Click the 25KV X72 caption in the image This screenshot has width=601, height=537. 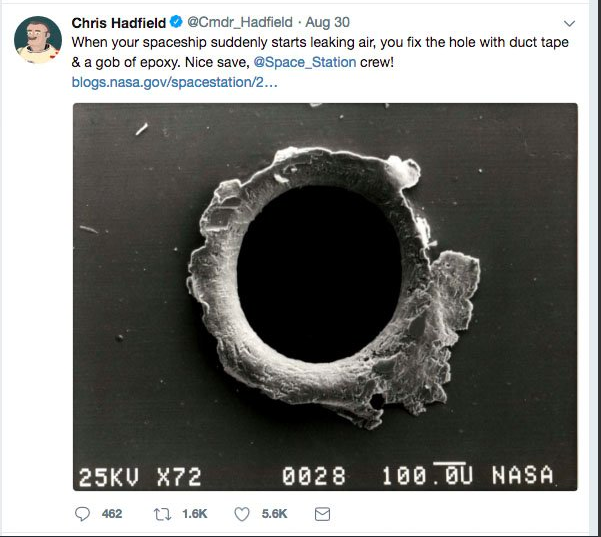click(140, 477)
